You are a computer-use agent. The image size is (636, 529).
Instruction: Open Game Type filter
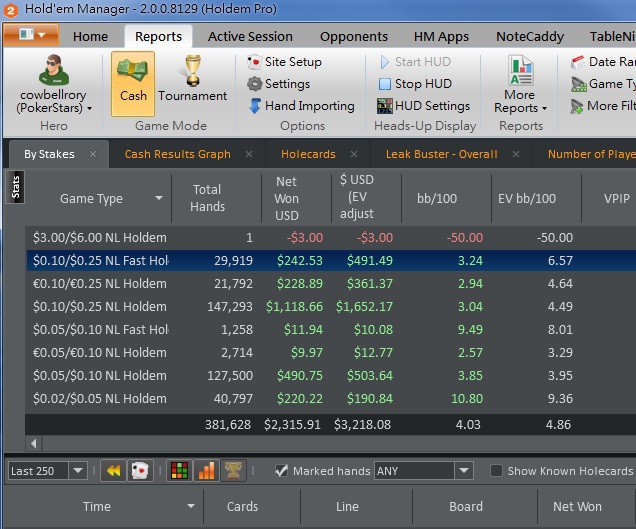603,84
